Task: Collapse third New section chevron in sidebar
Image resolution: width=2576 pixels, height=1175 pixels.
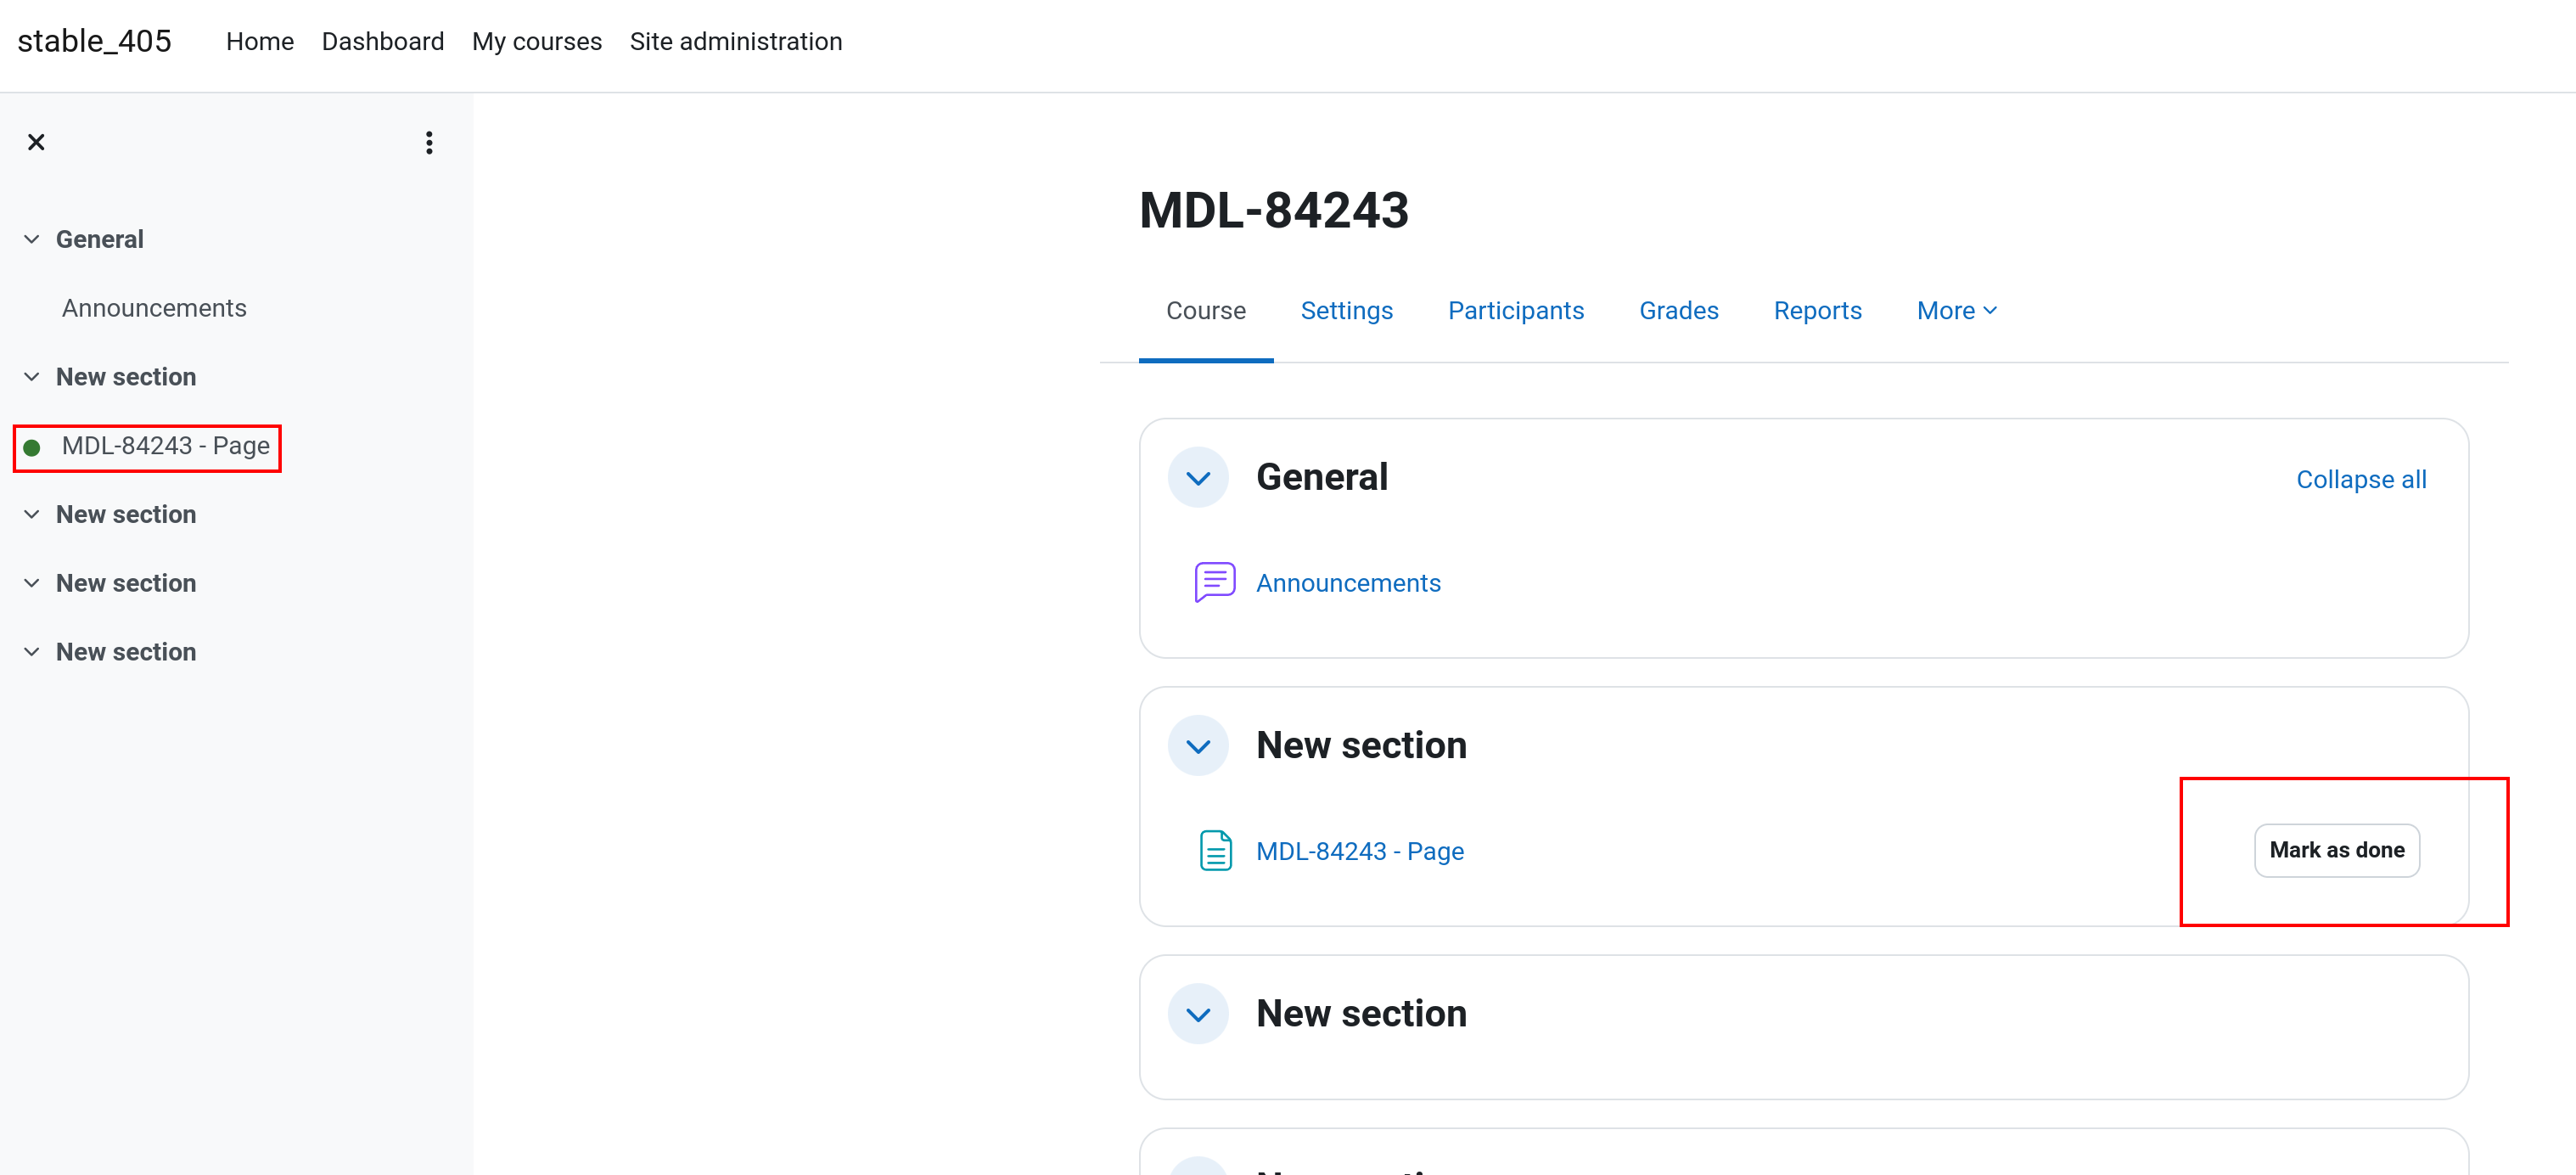Action: tap(32, 583)
